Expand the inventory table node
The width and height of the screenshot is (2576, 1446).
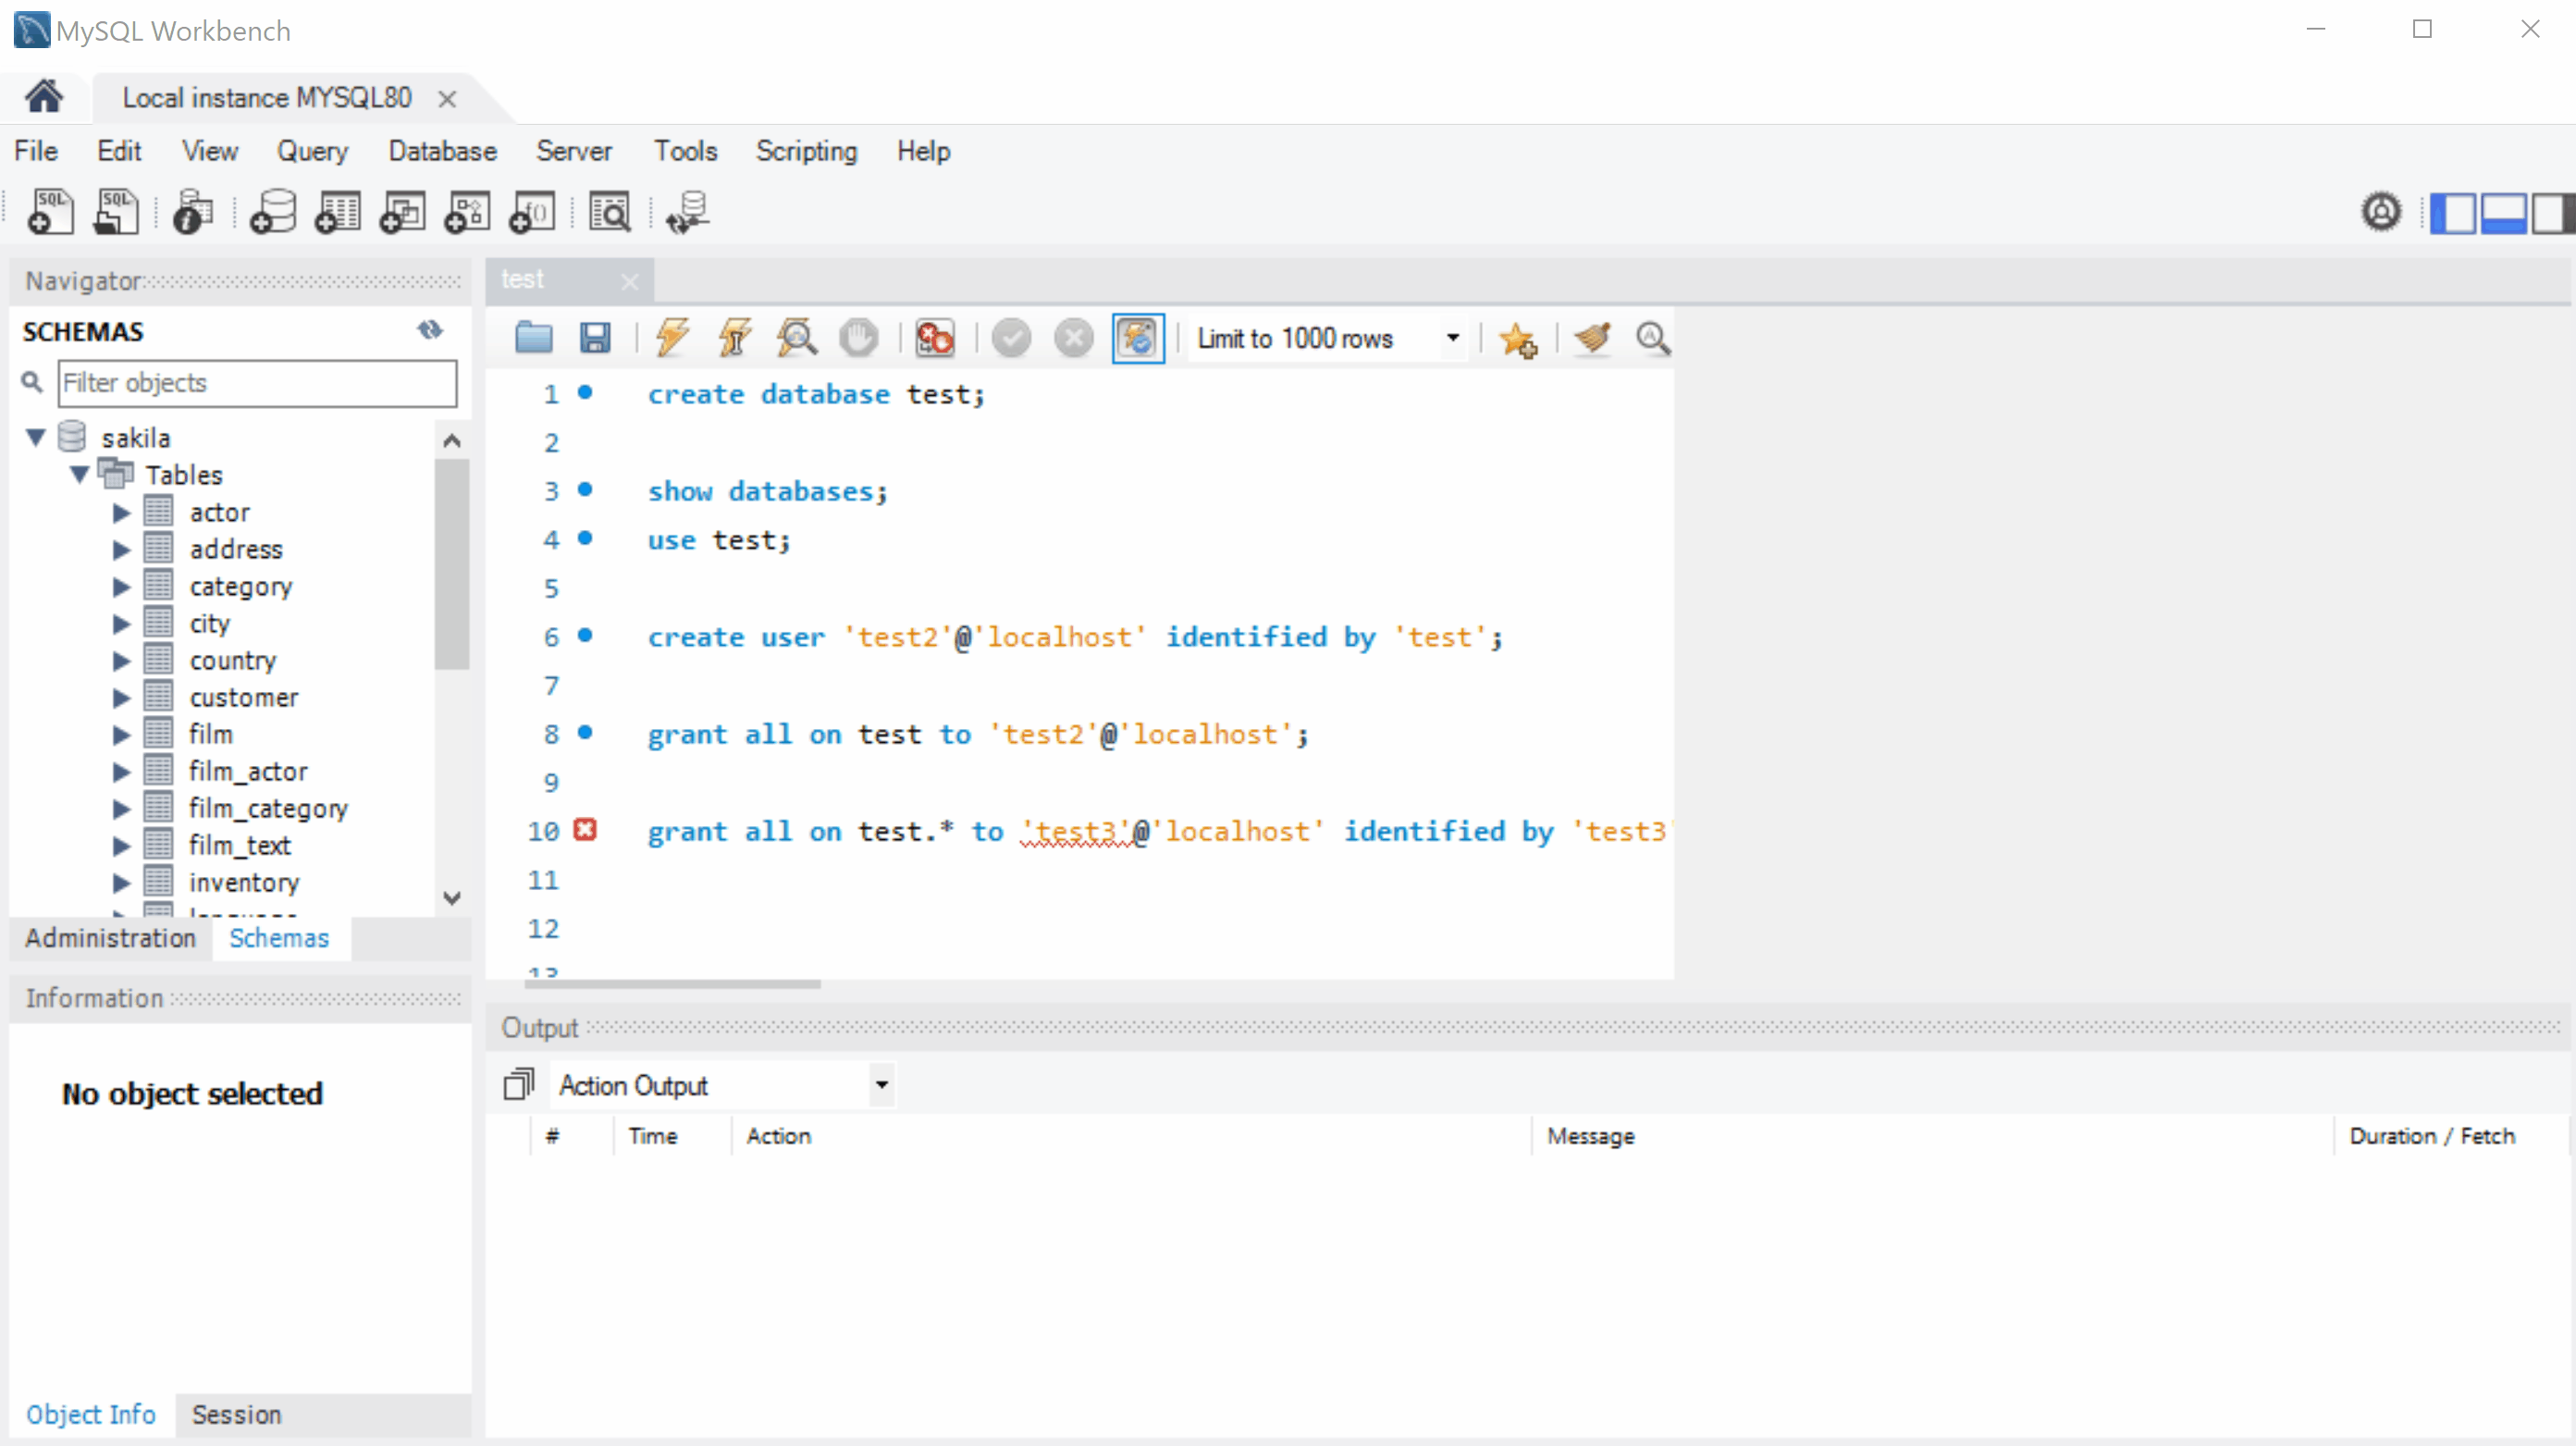pos(121,882)
